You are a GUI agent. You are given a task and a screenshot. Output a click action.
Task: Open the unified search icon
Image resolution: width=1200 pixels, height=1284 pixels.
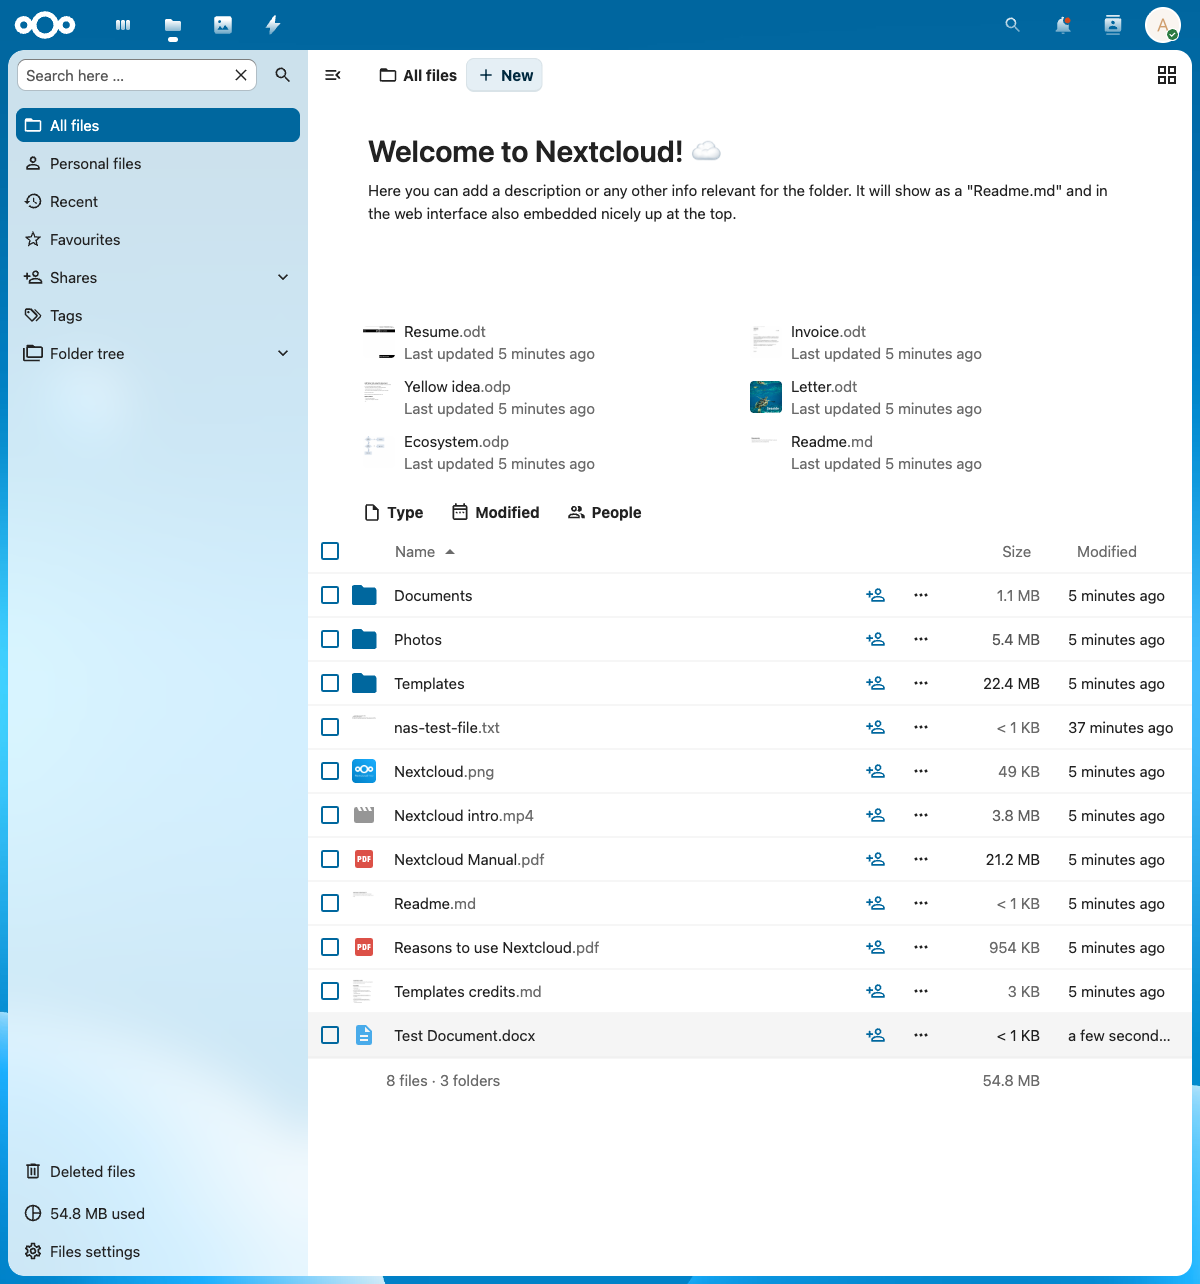click(x=1012, y=25)
